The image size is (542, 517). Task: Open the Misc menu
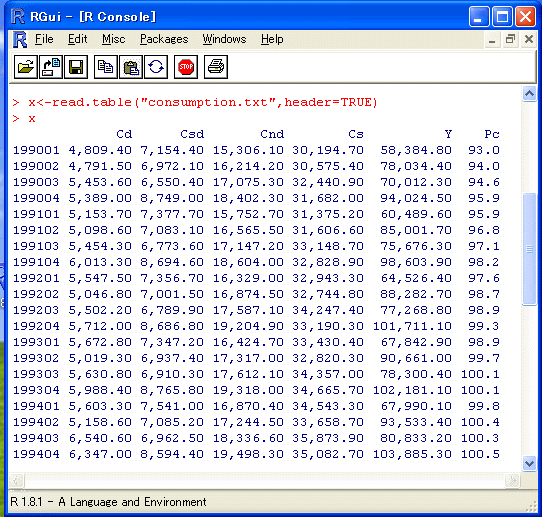114,39
